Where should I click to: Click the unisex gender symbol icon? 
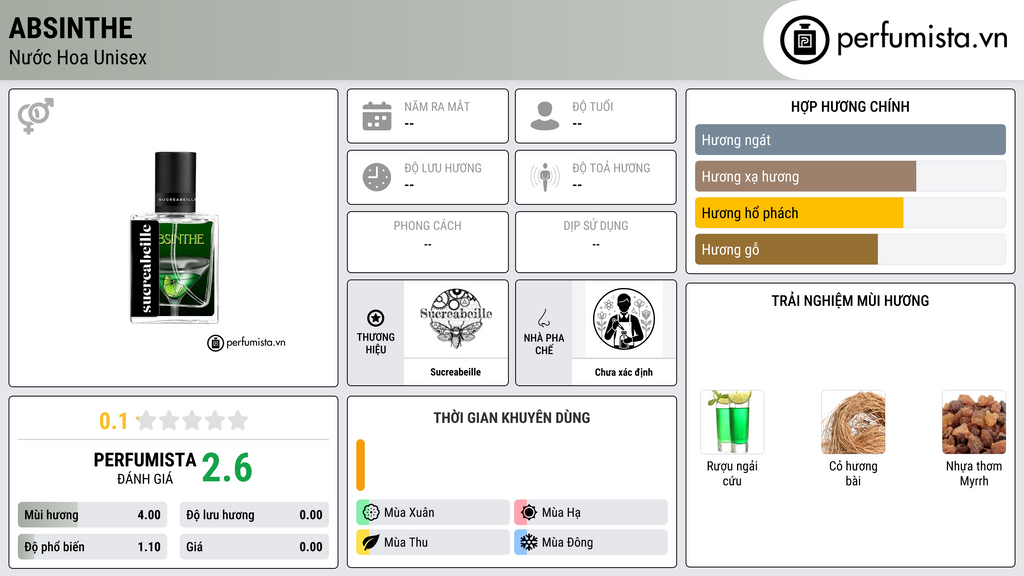[x=36, y=116]
